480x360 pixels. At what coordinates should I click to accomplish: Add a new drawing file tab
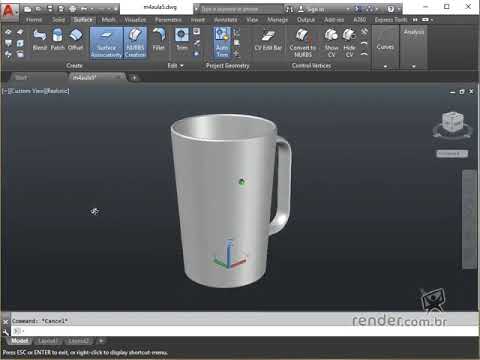pyautogui.click(x=134, y=78)
